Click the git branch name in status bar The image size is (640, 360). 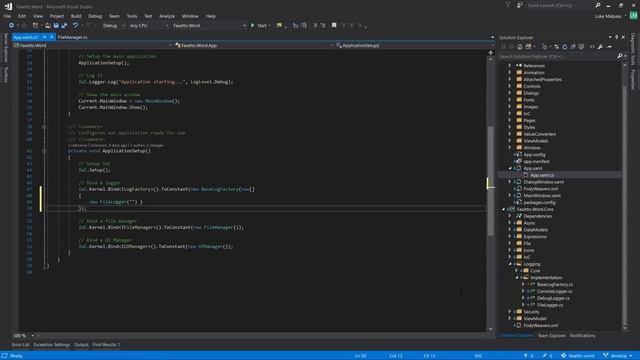click(x=618, y=356)
